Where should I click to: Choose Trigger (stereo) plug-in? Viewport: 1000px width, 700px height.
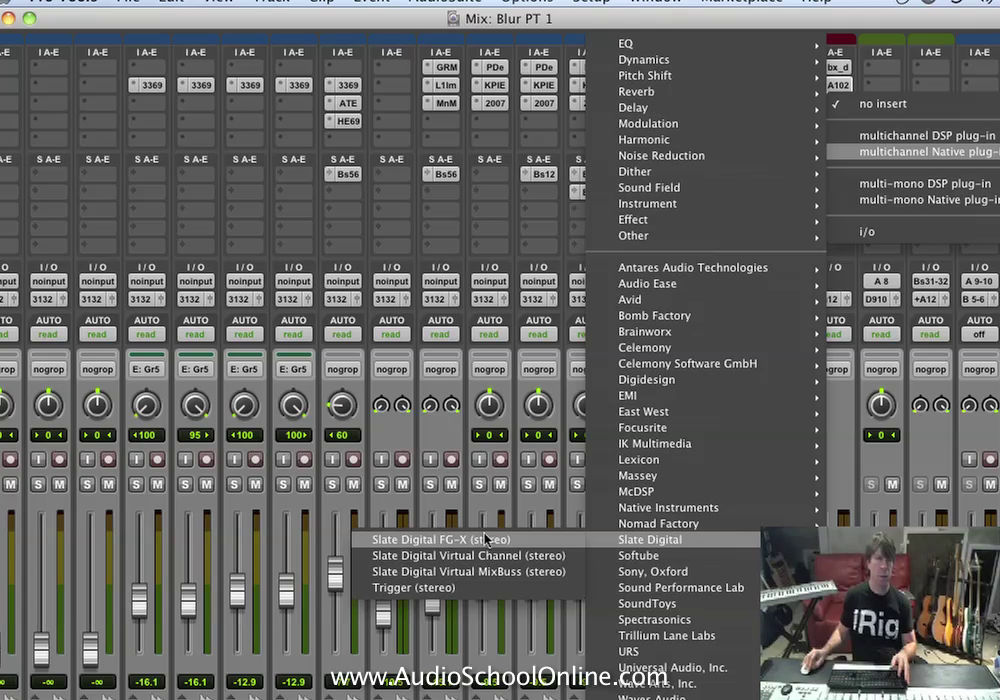click(x=469, y=588)
